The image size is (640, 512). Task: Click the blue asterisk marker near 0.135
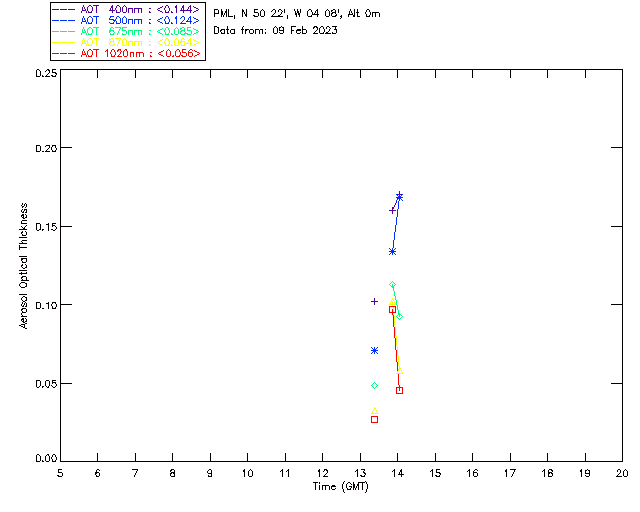point(392,252)
